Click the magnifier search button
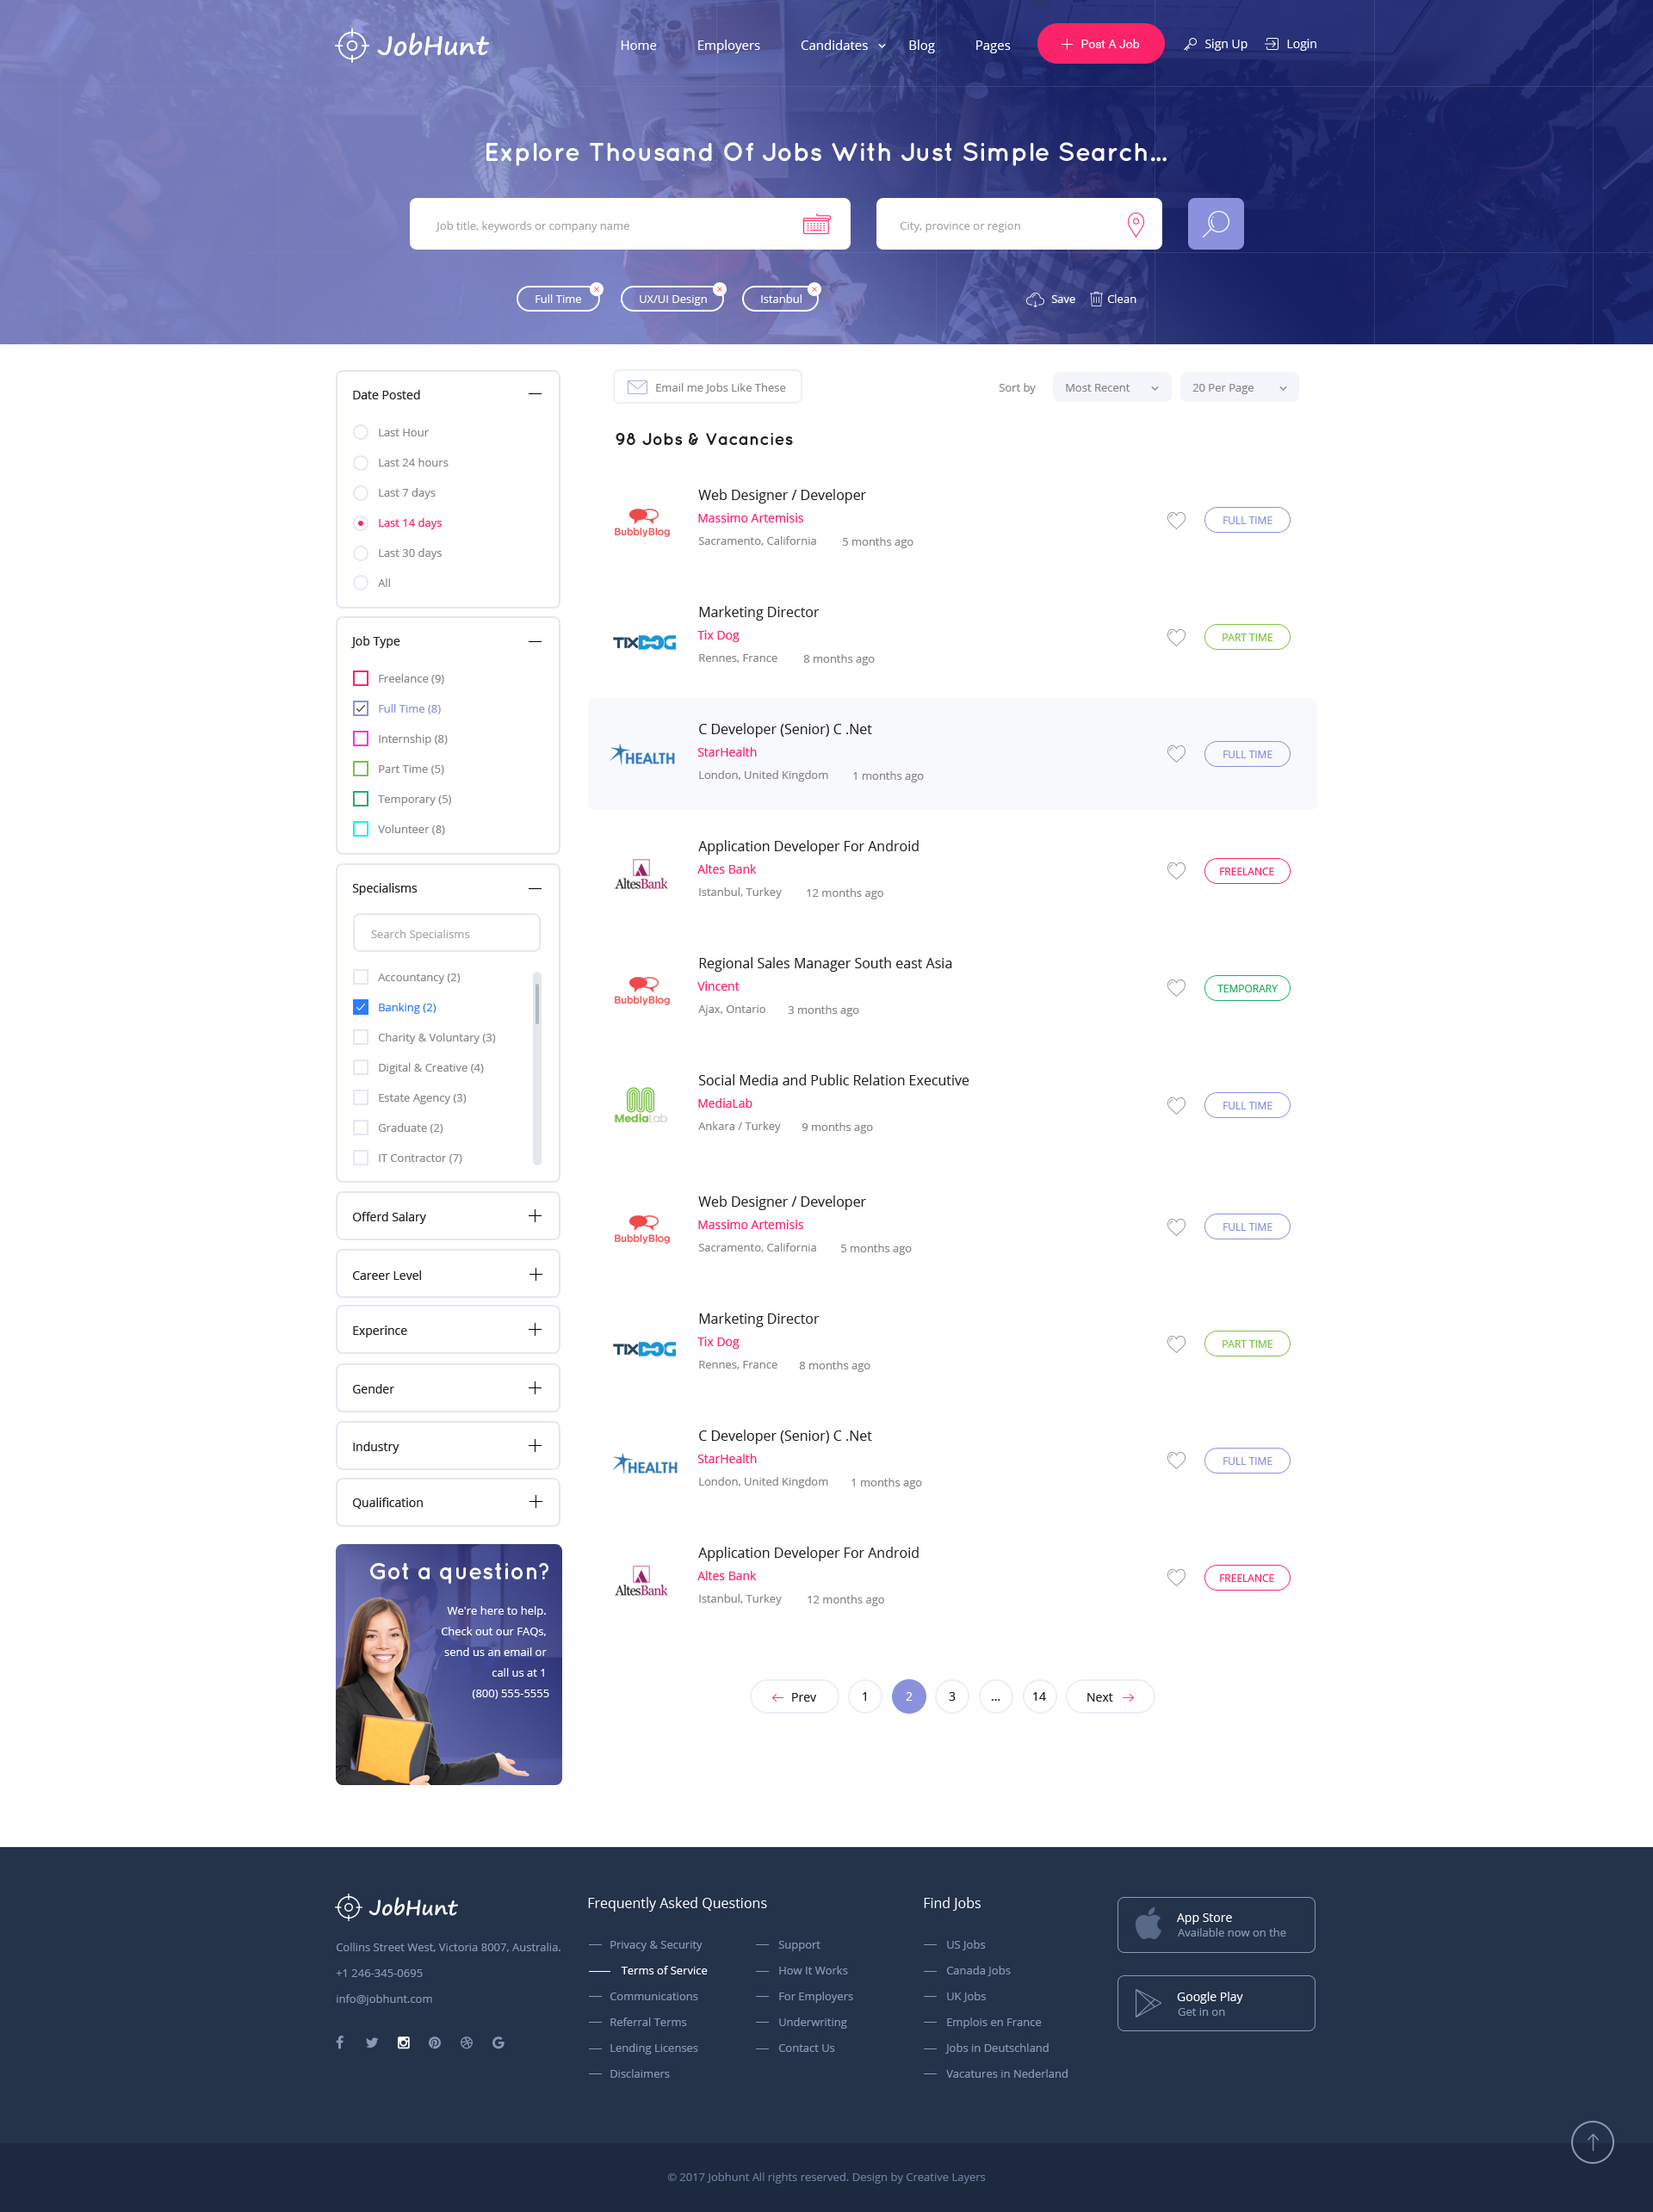1653x2212 pixels. click(x=1215, y=224)
